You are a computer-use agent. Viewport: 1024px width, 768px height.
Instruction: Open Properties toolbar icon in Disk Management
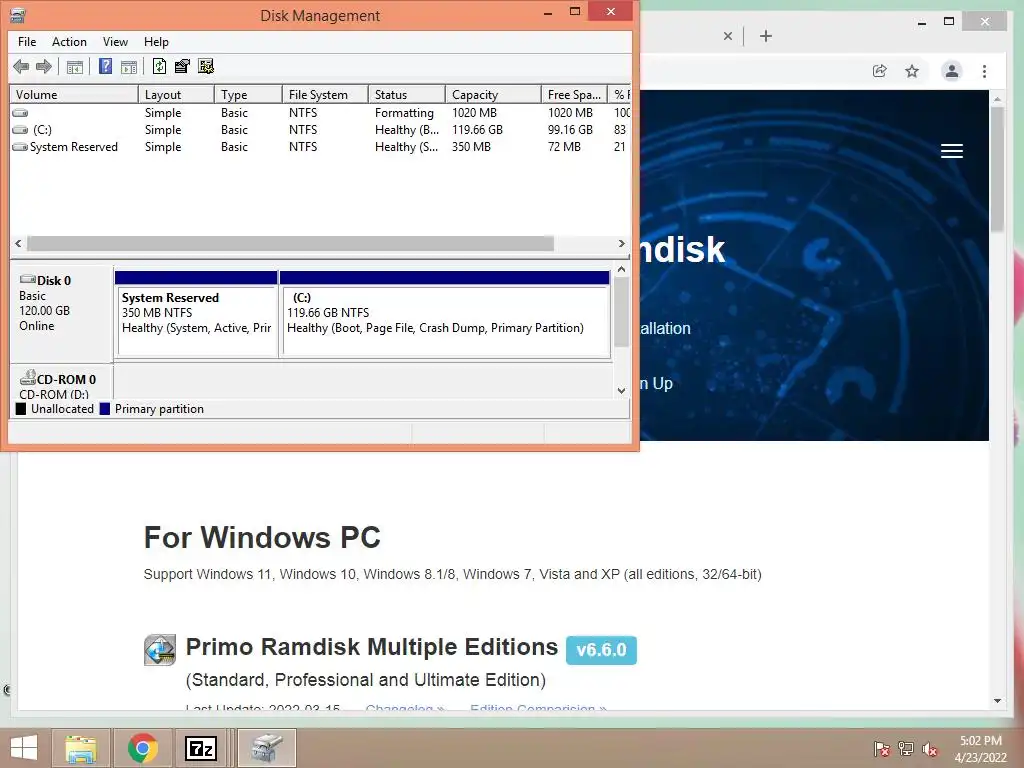(x=182, y=67)
